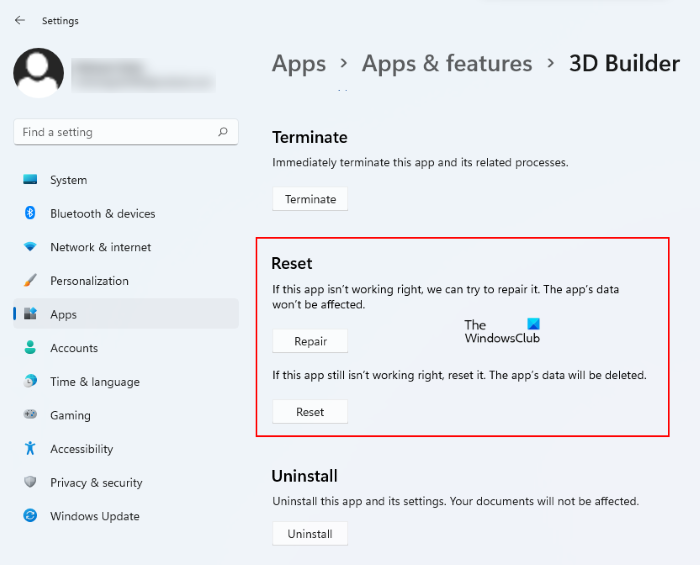Click the Privacy & security shield icon

(x=30, y=483)
